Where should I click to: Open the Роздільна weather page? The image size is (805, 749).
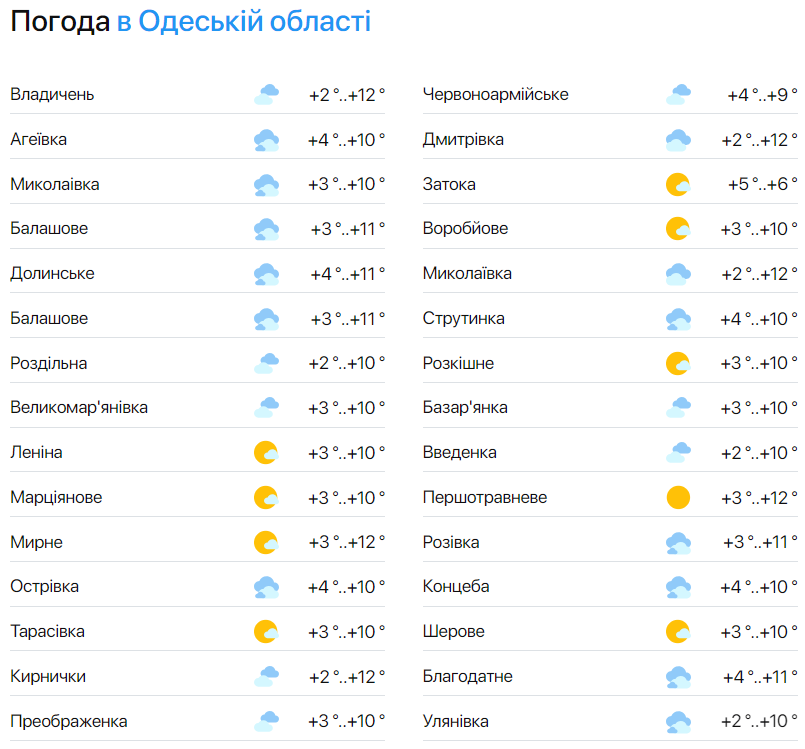(x=49, y=363)
